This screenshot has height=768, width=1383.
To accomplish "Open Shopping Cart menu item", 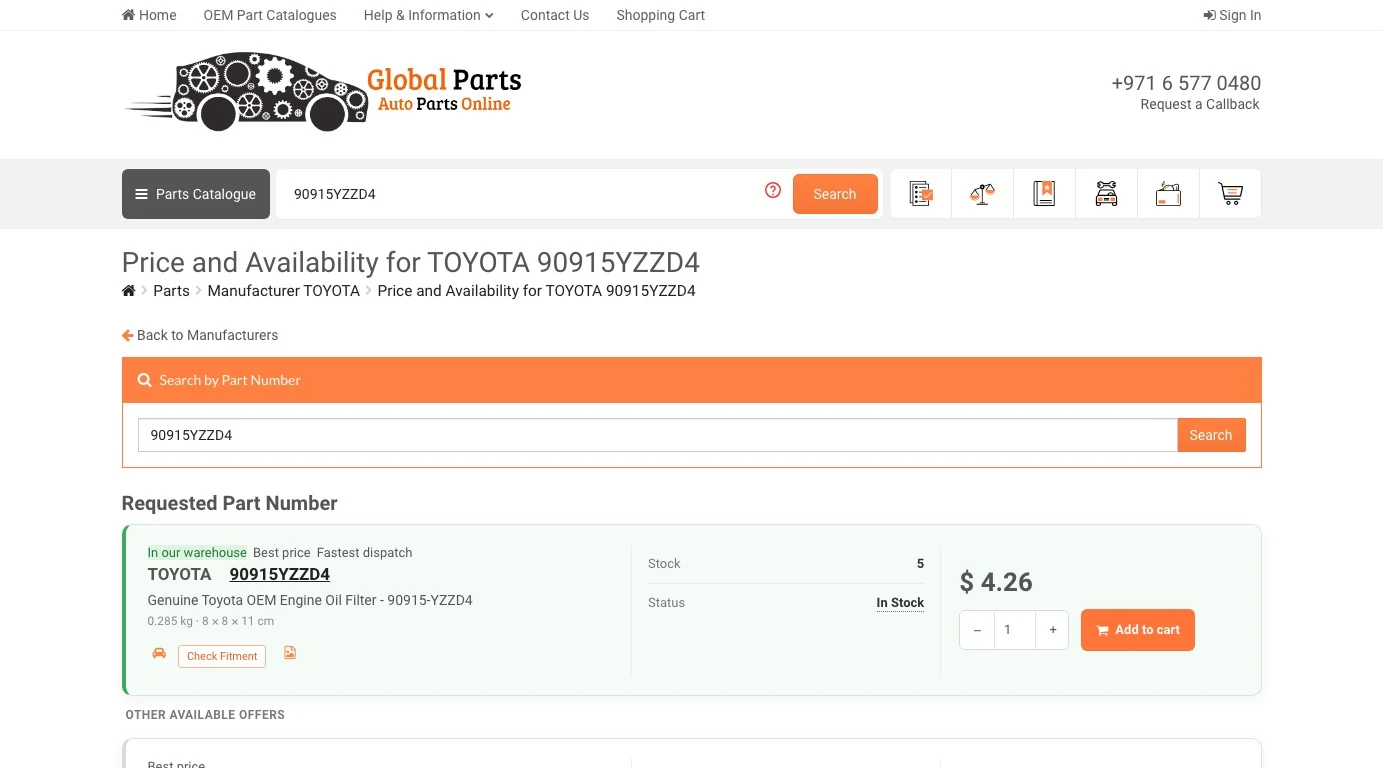I will point(660,15).
